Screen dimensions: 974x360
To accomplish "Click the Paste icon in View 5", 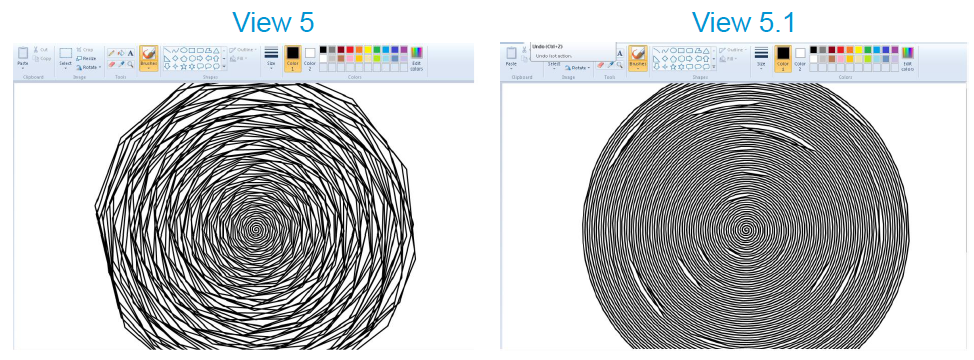I will [23, 53].
